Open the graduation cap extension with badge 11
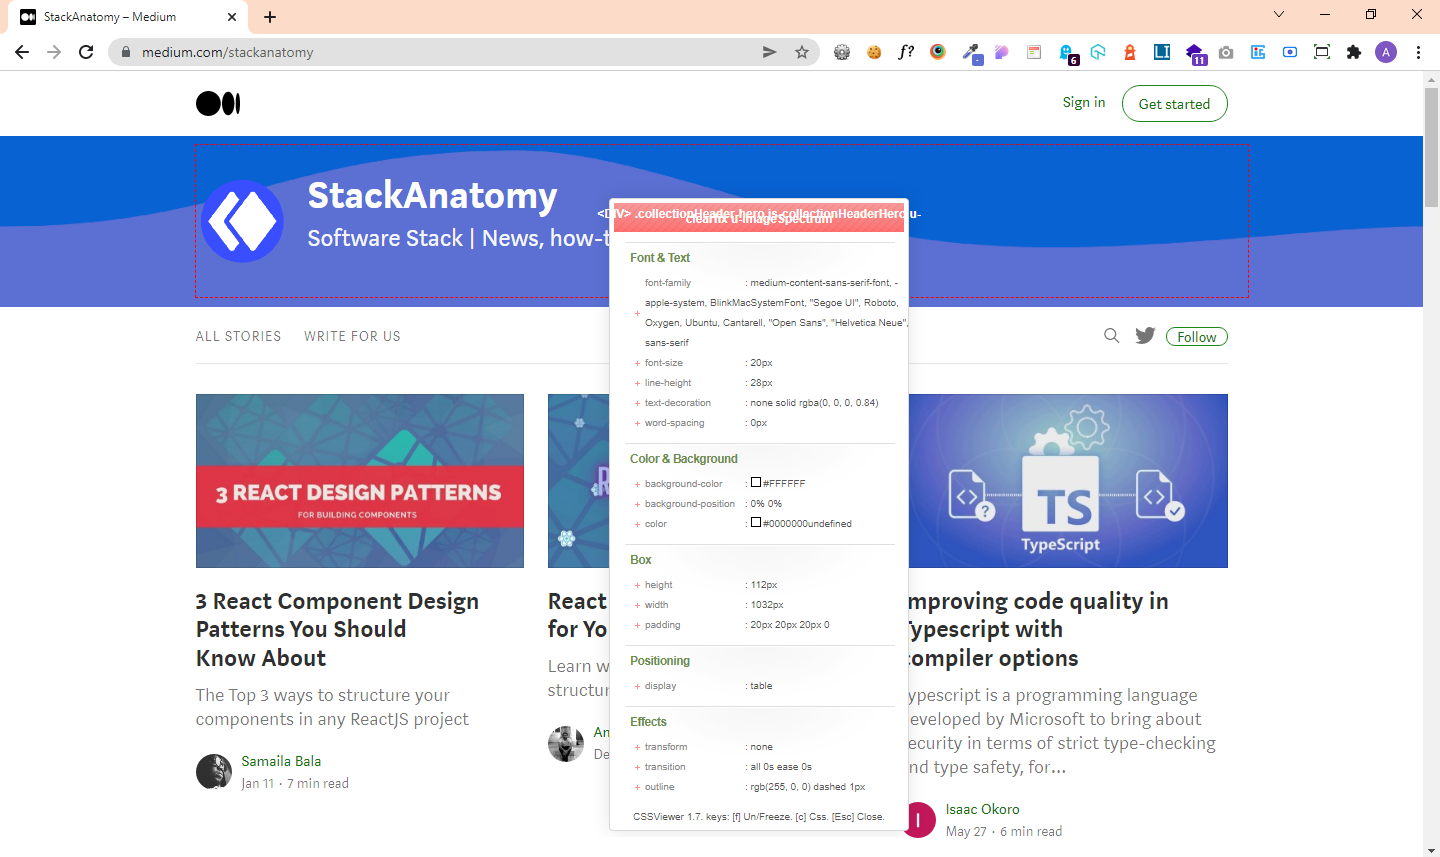 click(1195, 54)
